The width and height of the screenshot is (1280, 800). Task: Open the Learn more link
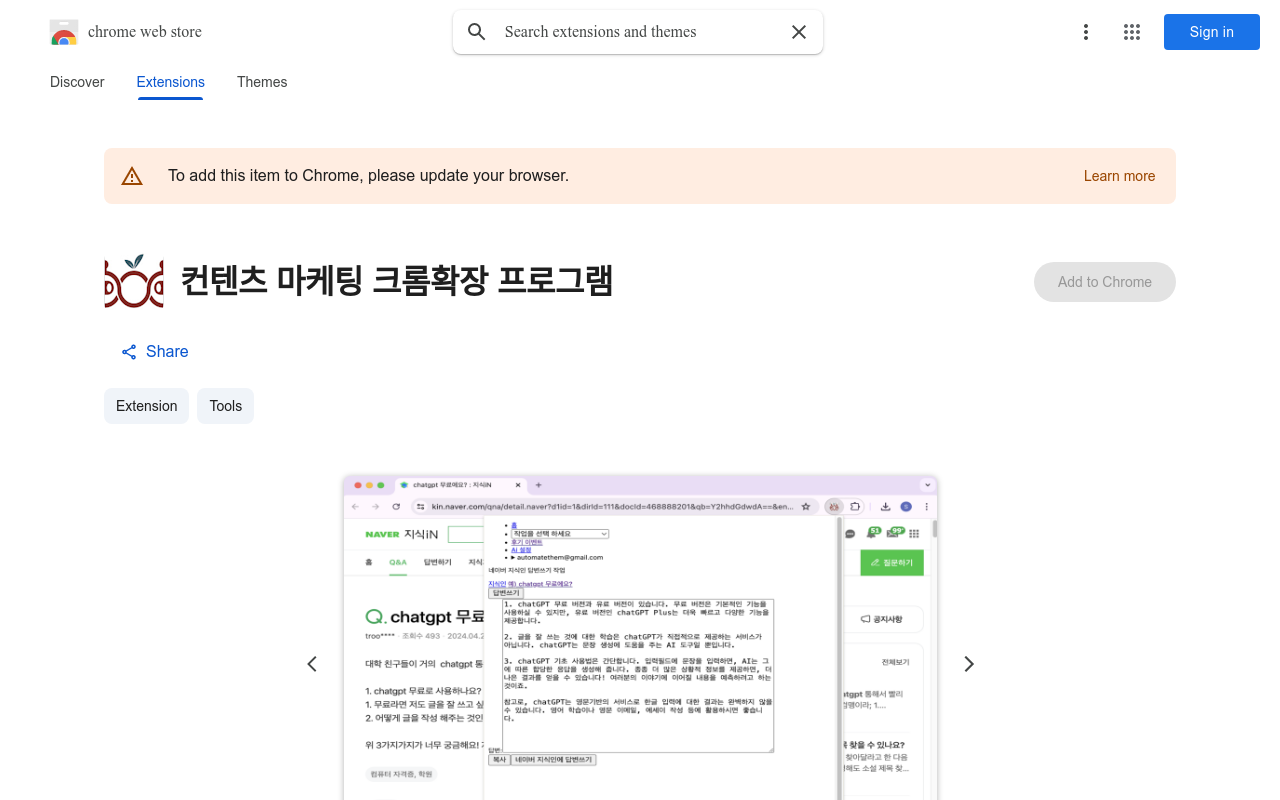tap(1119, 176)
